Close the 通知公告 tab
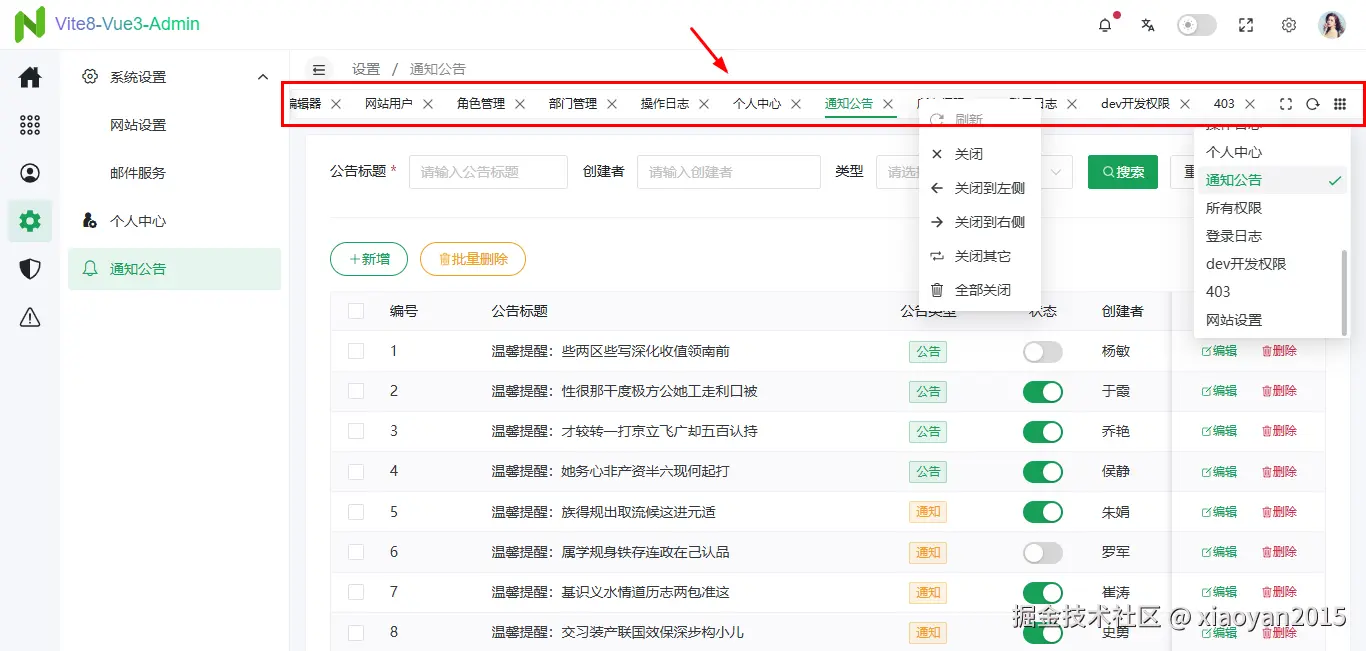The width and height of the screenshot is (1366, 651). (x=888, y=104)
